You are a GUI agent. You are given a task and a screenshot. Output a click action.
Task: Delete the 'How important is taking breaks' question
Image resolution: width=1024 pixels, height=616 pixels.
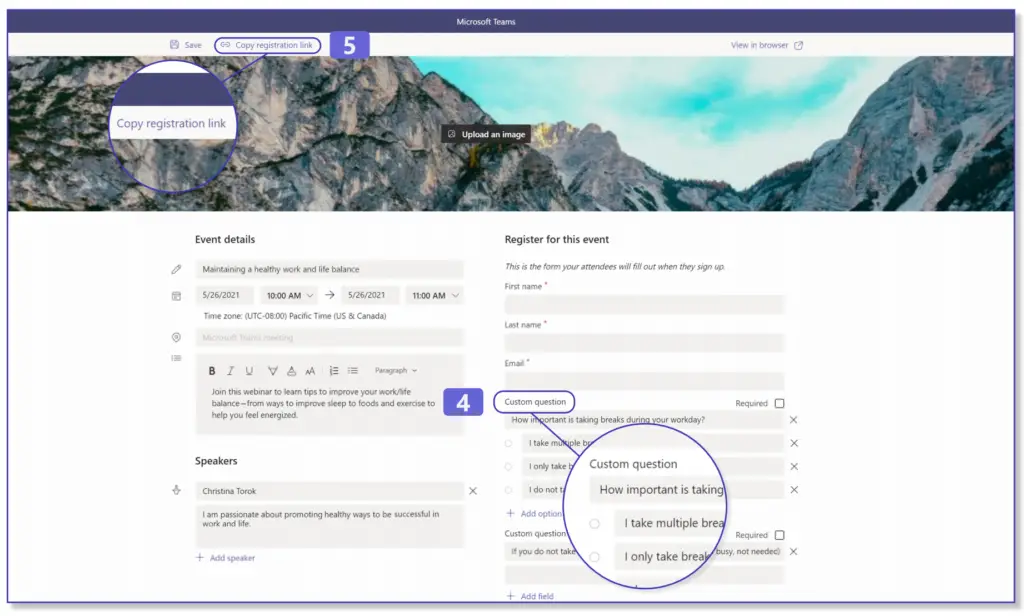(x=793, y=420)
